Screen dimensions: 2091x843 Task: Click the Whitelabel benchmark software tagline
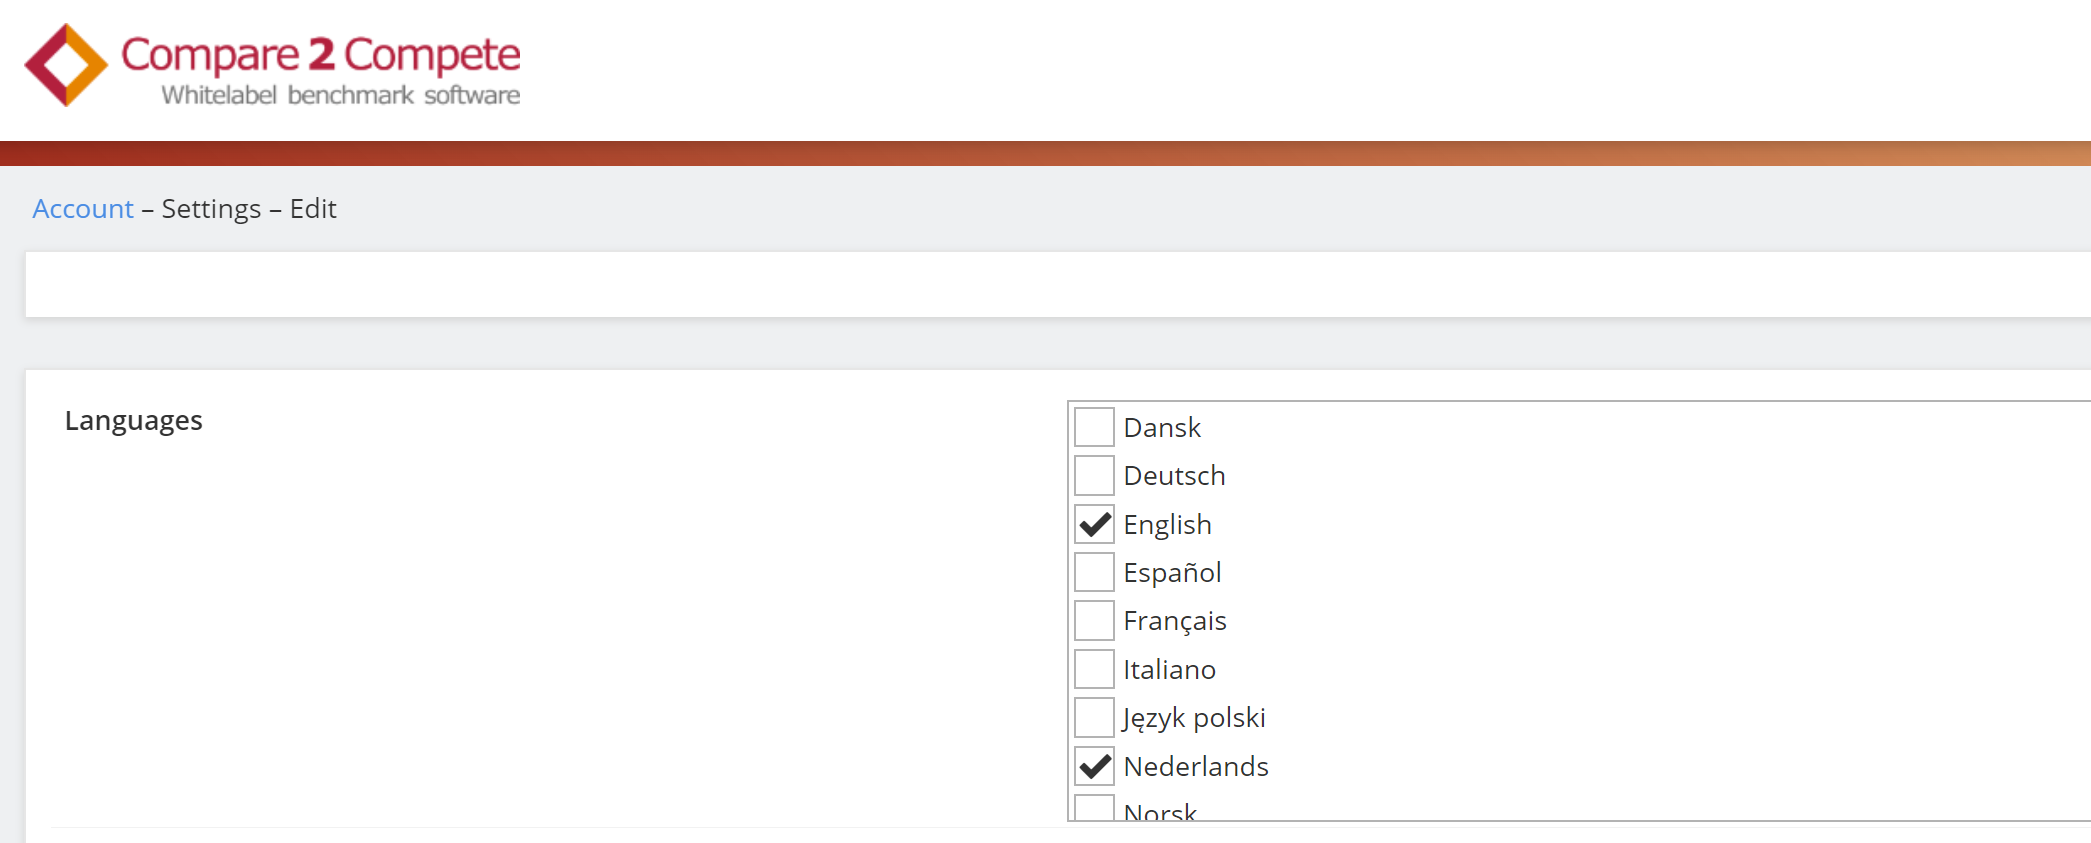(x=341, y=95)
